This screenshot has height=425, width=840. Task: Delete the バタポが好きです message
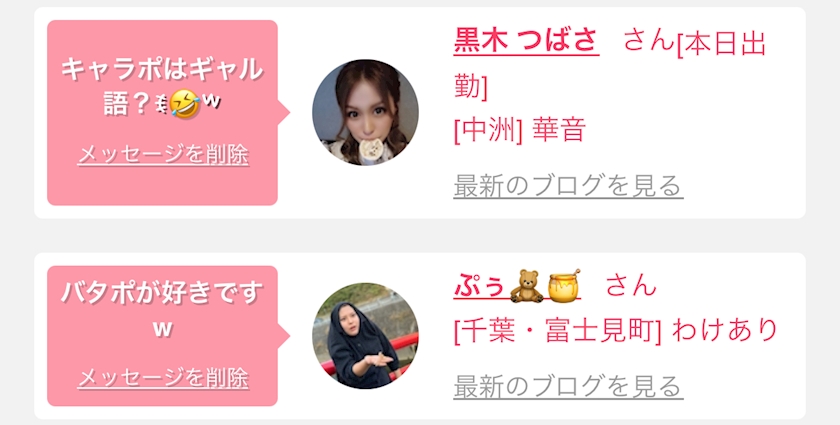tap(163, 378)
